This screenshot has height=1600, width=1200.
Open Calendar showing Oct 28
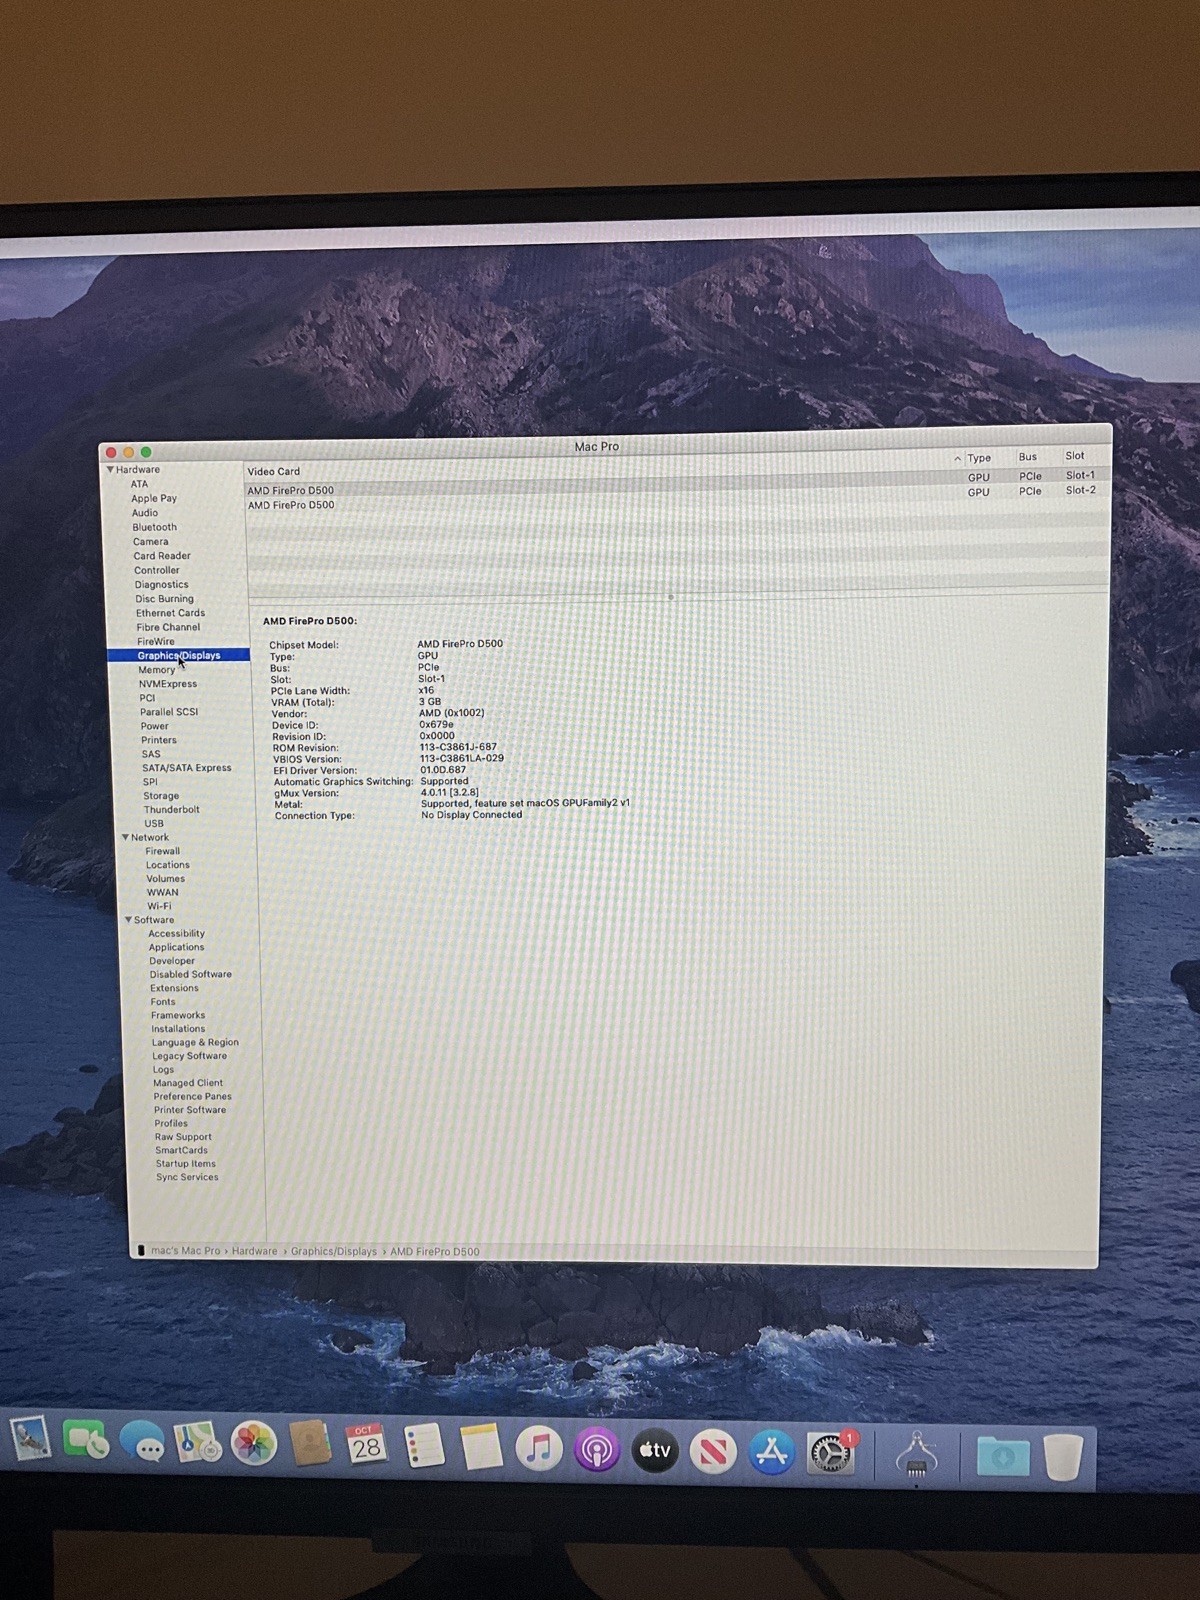(x=366, y=1446)
